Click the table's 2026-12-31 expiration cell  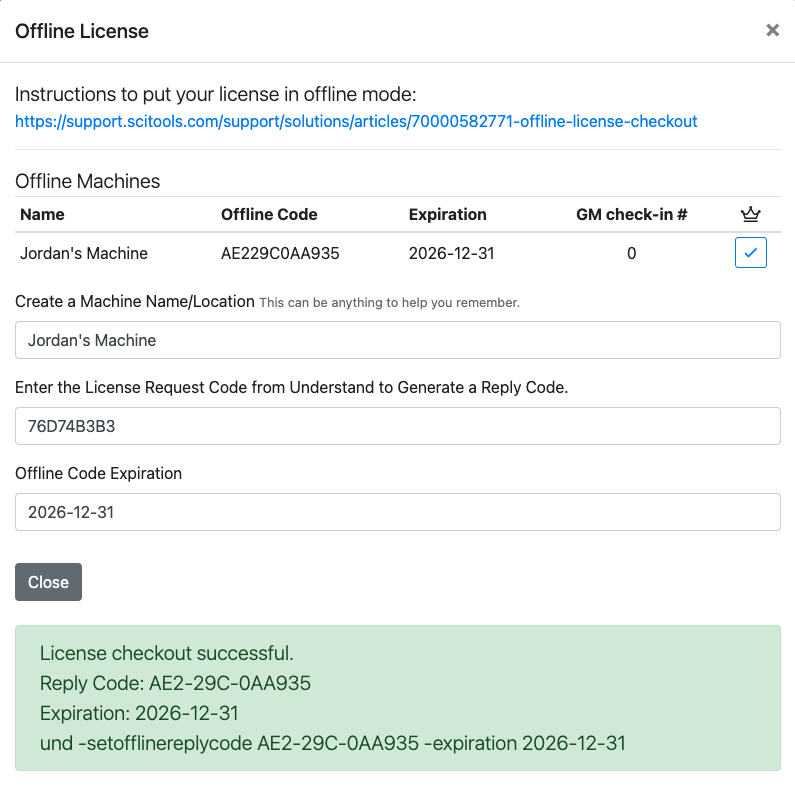coord(451,253)
